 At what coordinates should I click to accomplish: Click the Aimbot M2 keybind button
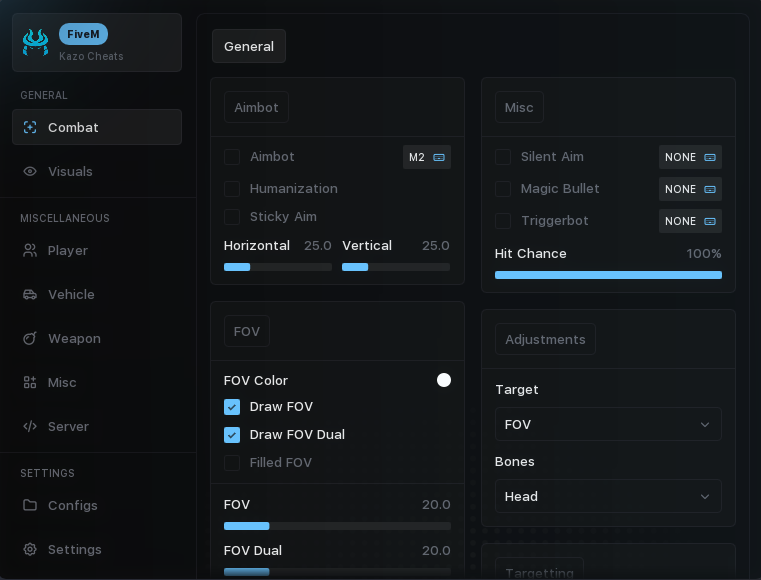[x=427, y=157]
